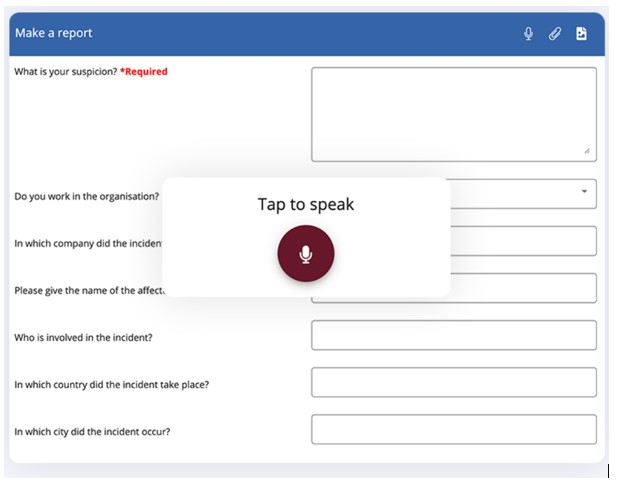Click the 'Make a report' header title
The image size is (622, 490).
(x=53, y=33)
